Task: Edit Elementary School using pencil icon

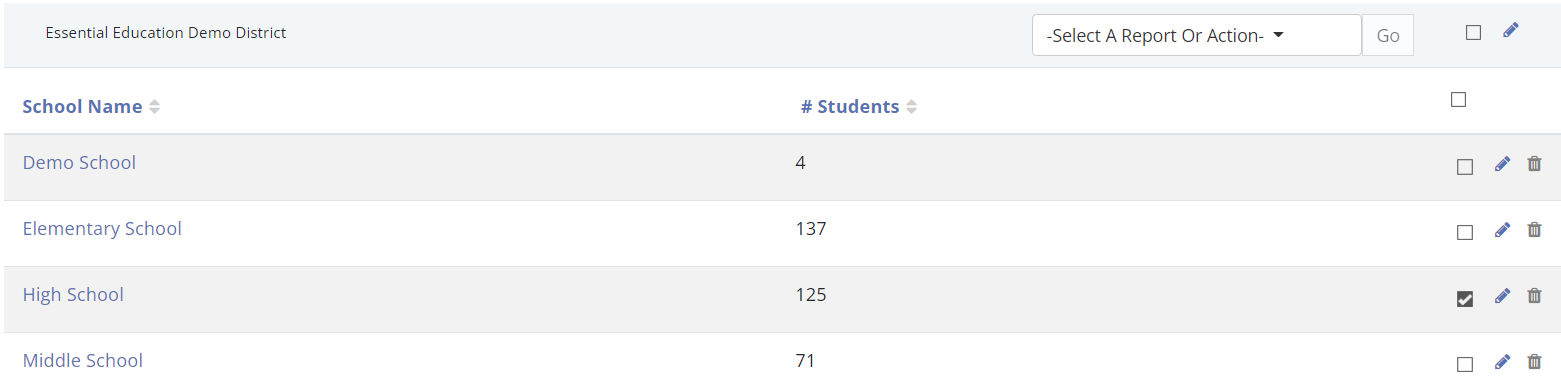Action: tap(1502, 230)
